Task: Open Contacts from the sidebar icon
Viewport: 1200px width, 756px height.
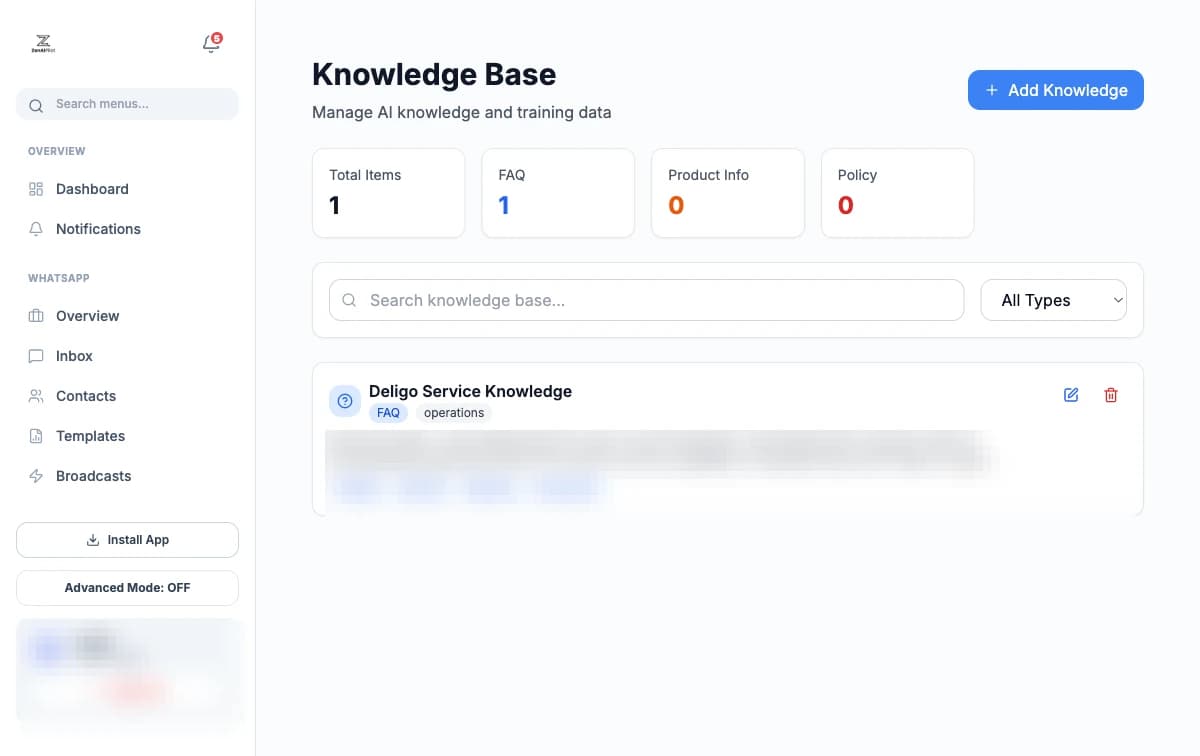Action: pos(36,396)
